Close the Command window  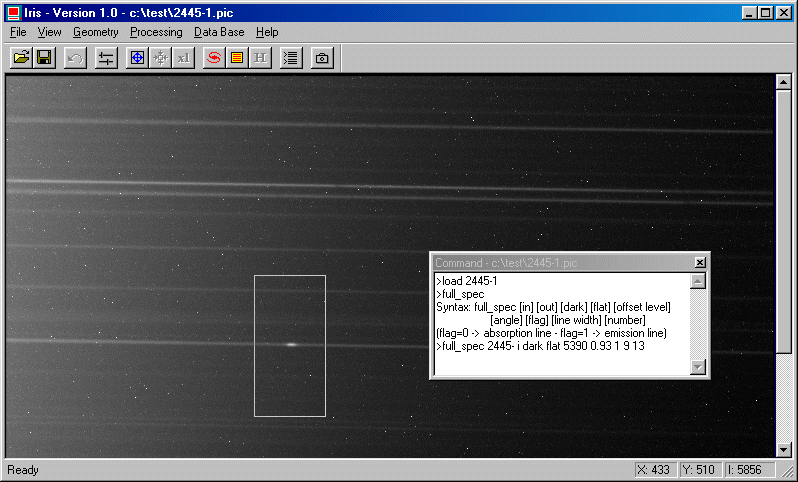[700, 263]
